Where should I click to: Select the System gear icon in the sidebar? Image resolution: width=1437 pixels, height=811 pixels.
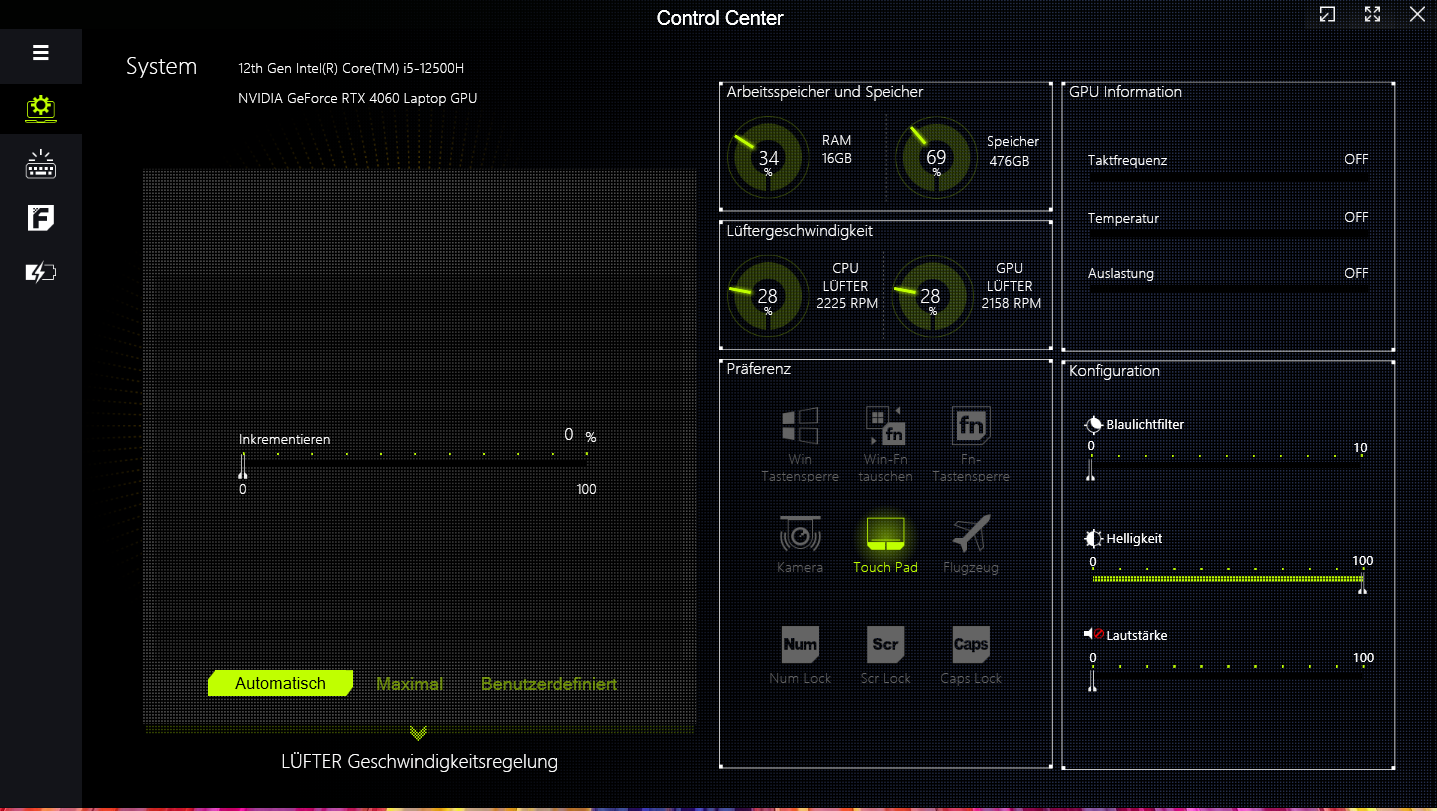pos(41,108)
